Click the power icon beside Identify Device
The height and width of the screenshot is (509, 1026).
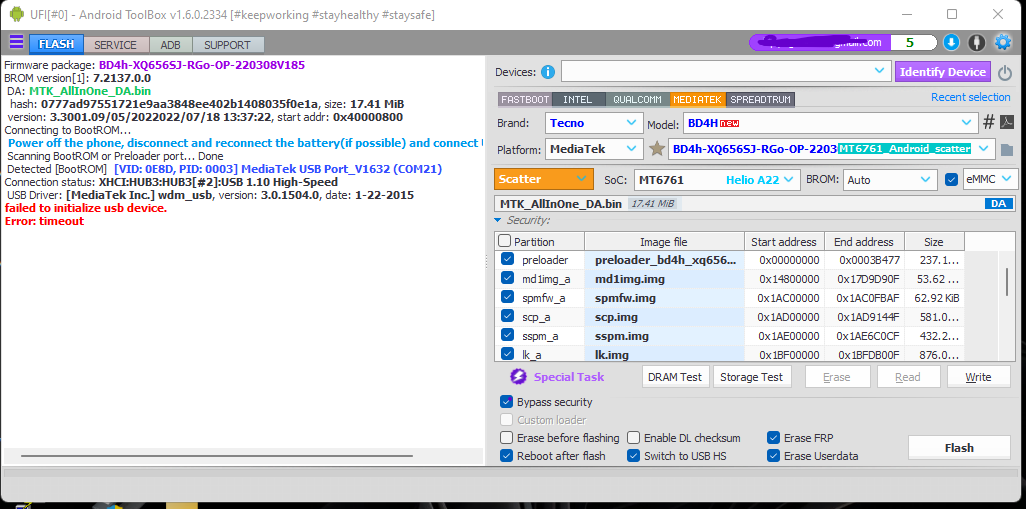1005,72
